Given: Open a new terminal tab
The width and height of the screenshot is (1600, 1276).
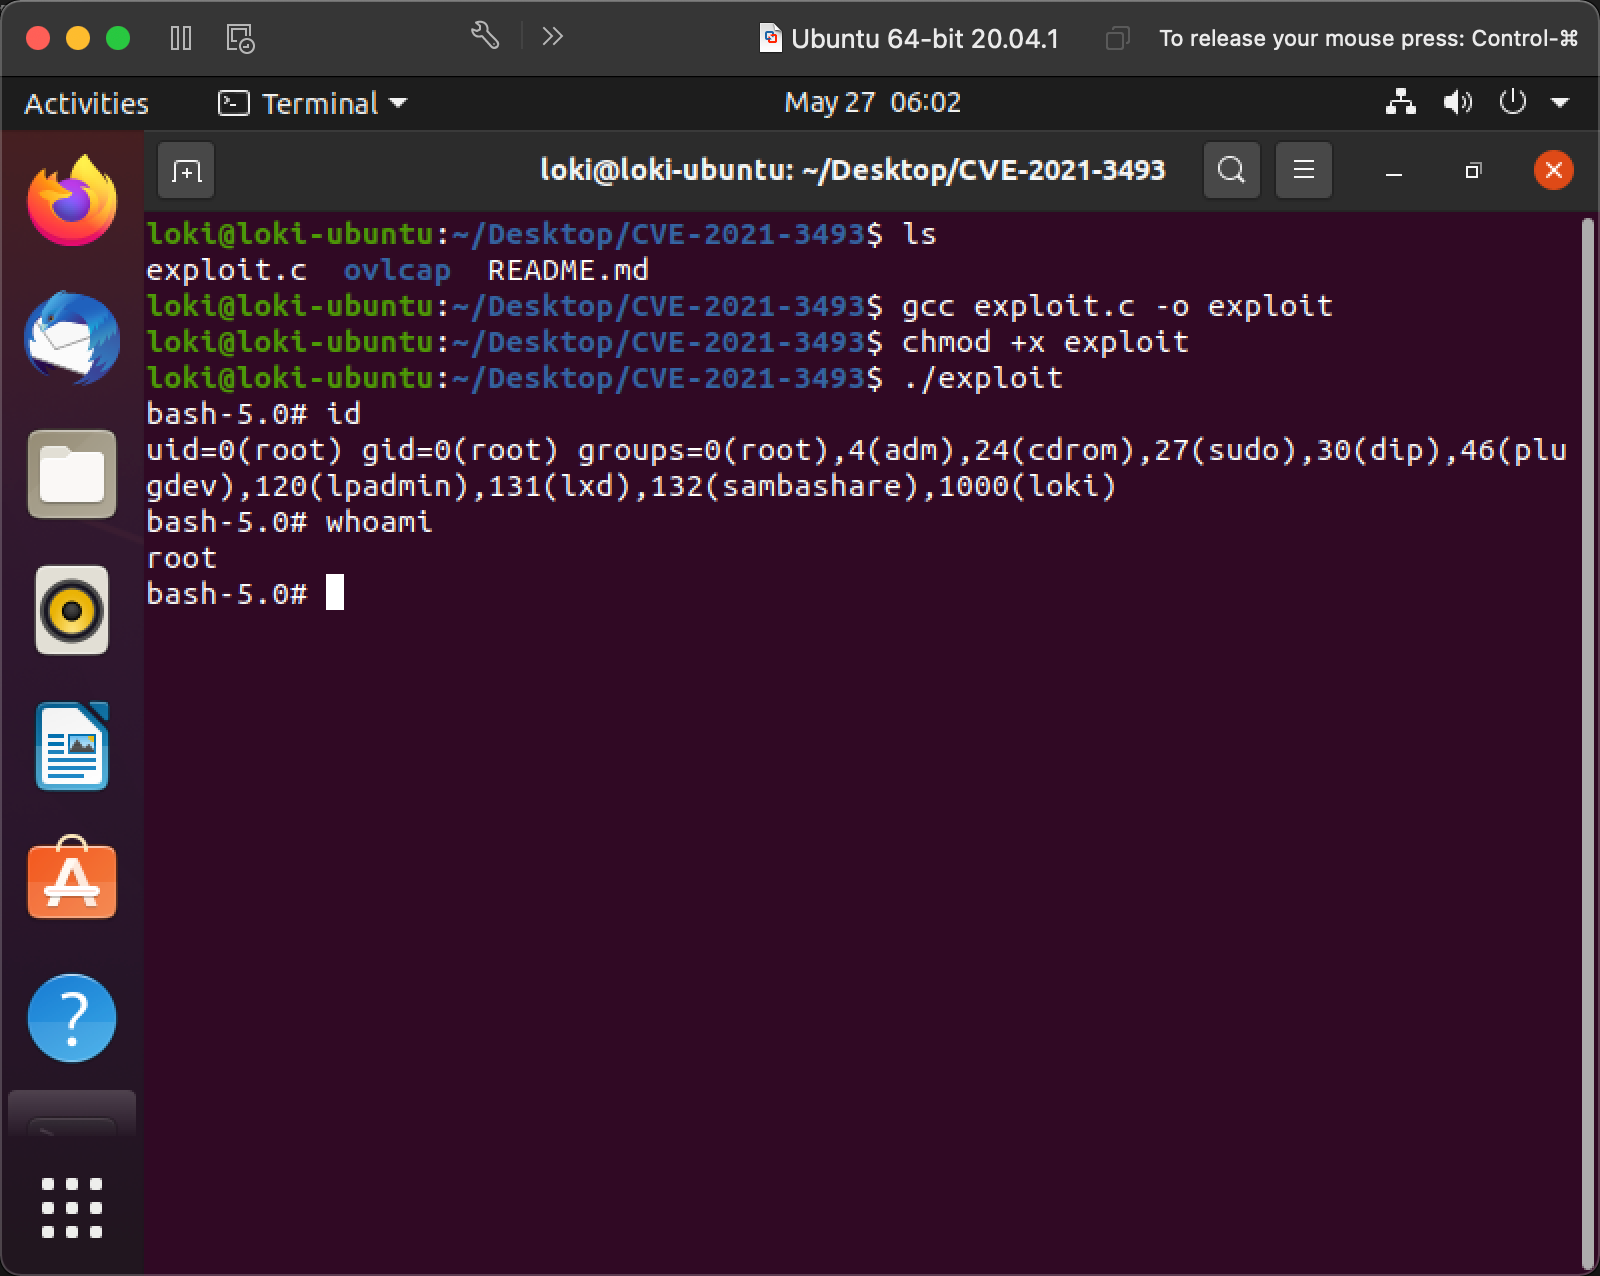Looking at the screenshot, I should [x=185, y=170].
